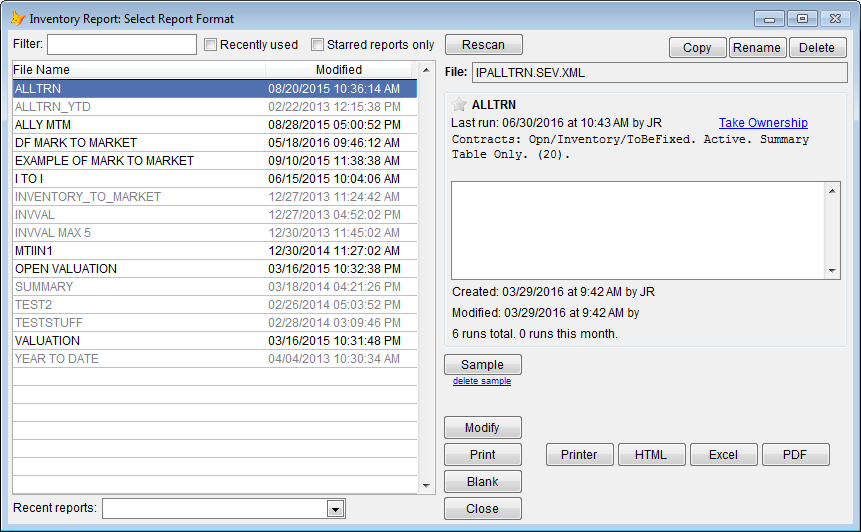Select the I TO I report
Viewport: 861px width, 532px height.
pyautogui.click(x=215, y=178)
